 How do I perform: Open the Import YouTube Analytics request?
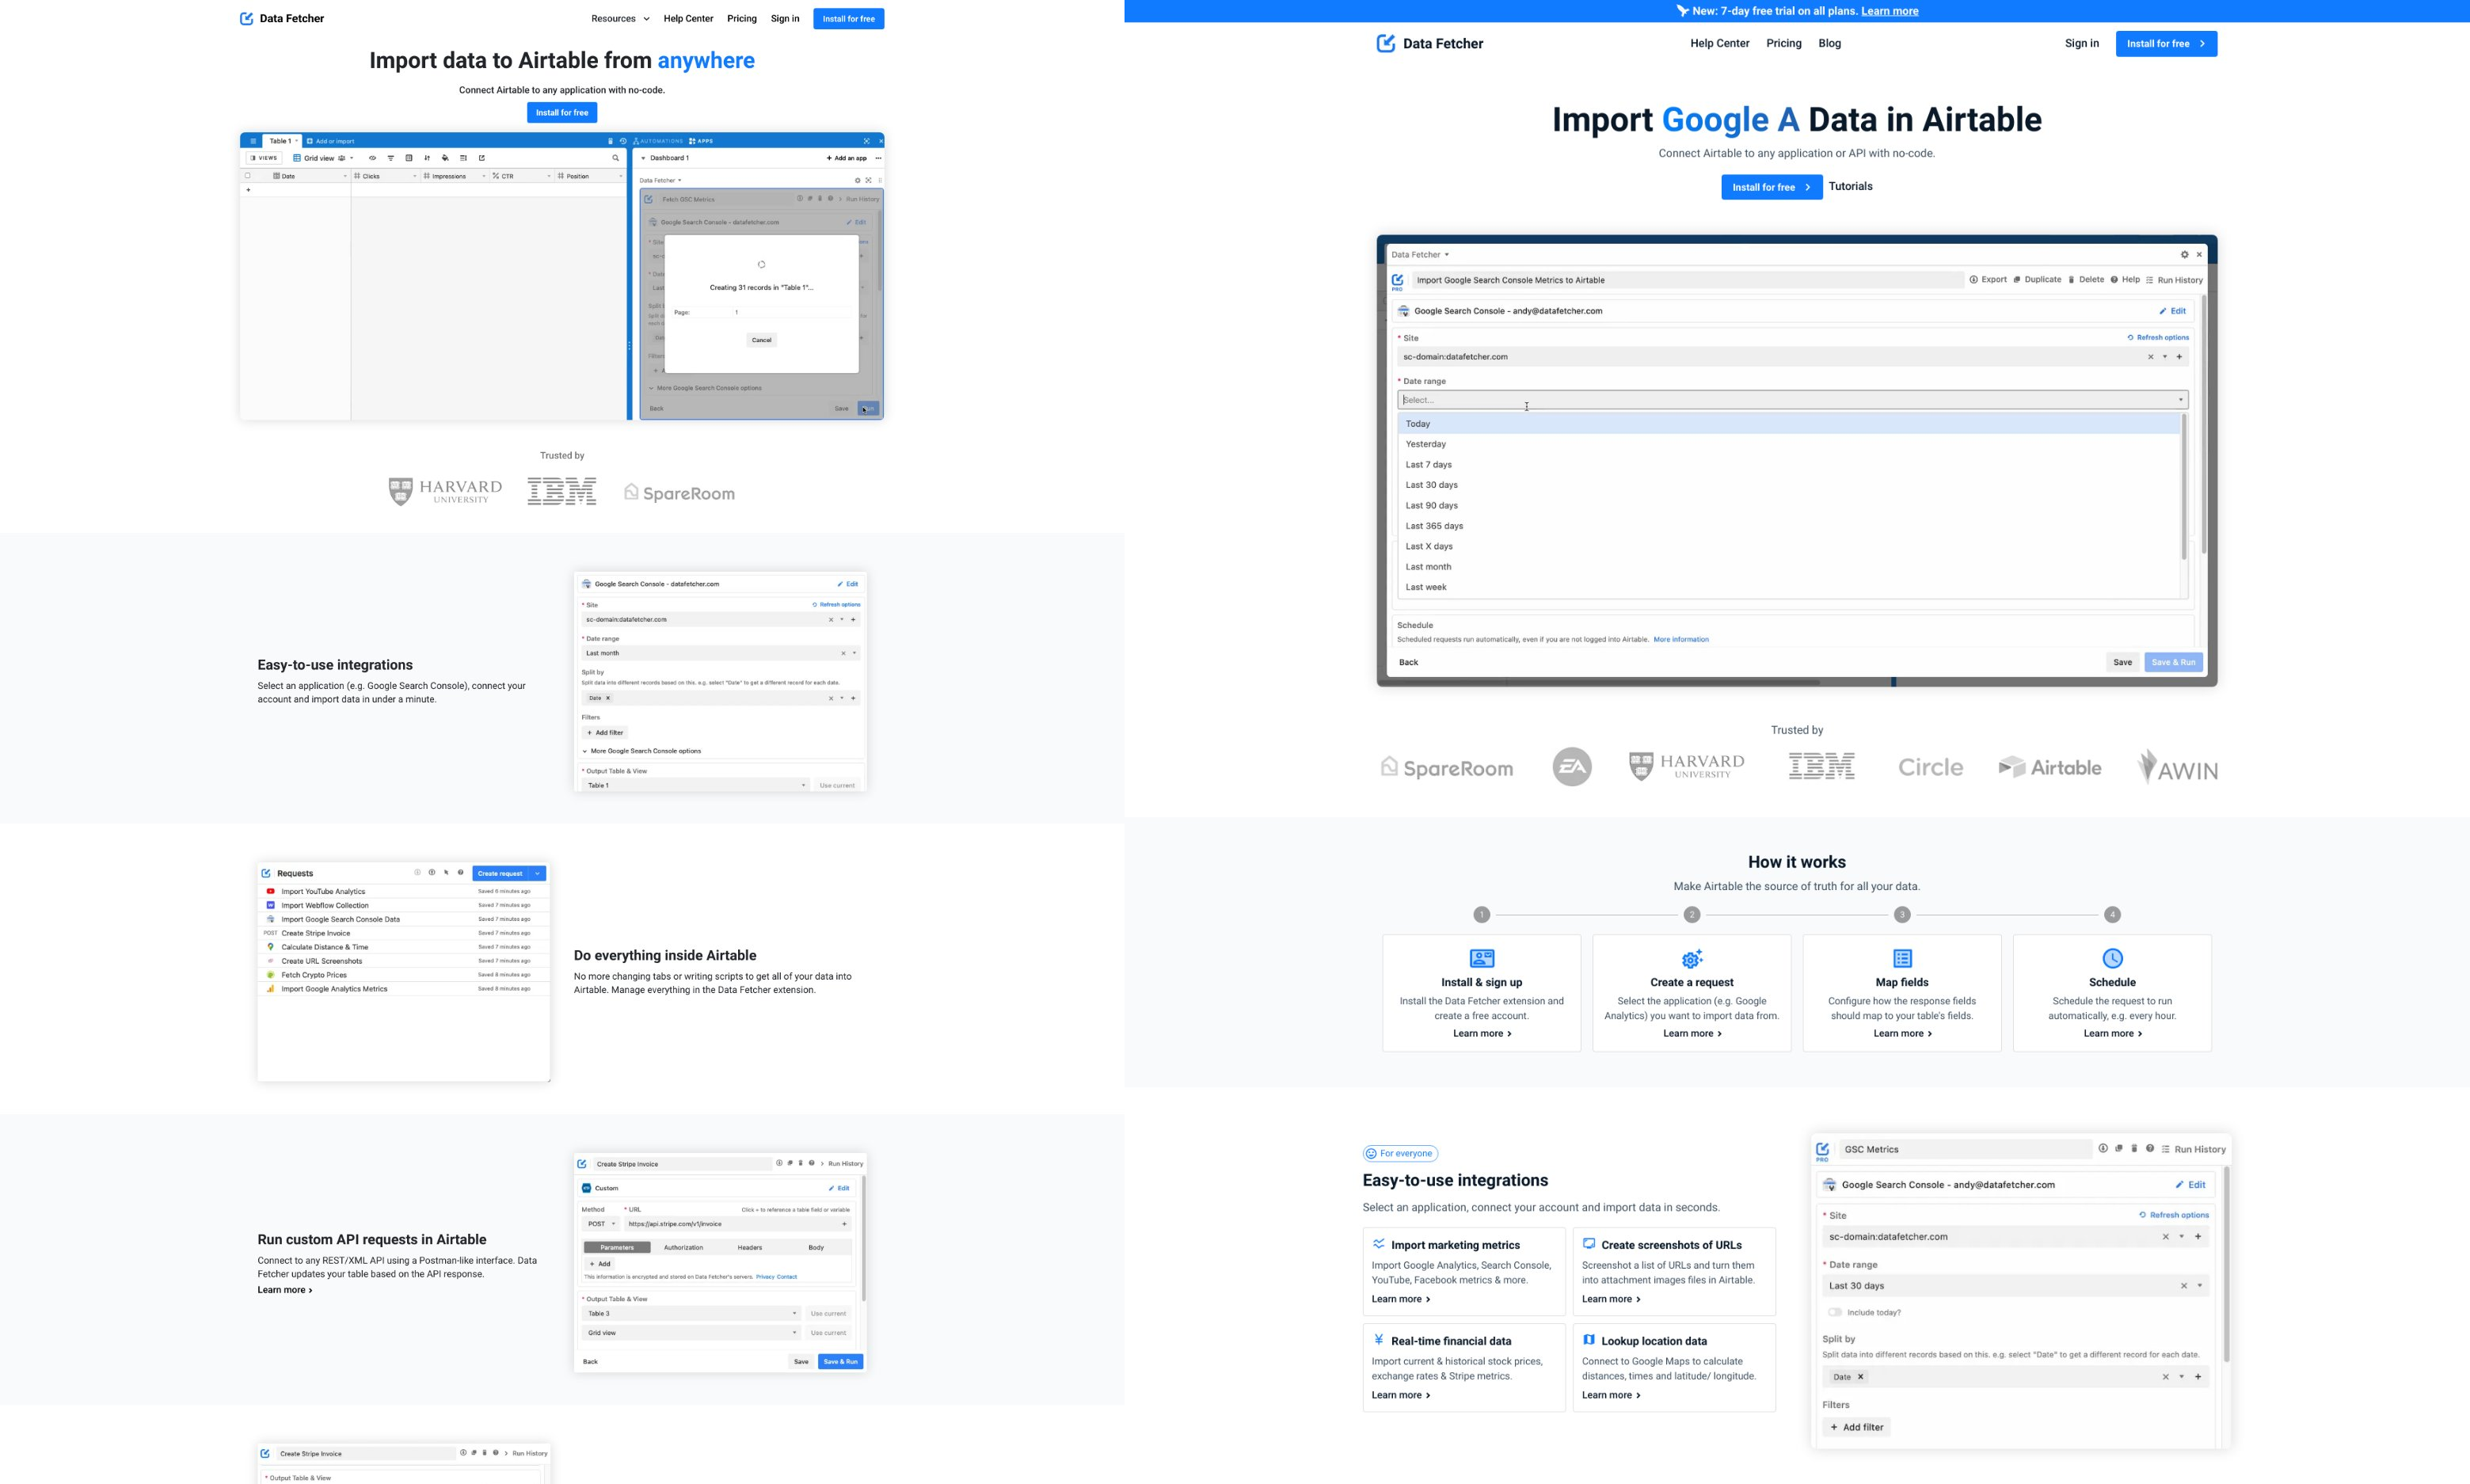click(x=404, y=891)
